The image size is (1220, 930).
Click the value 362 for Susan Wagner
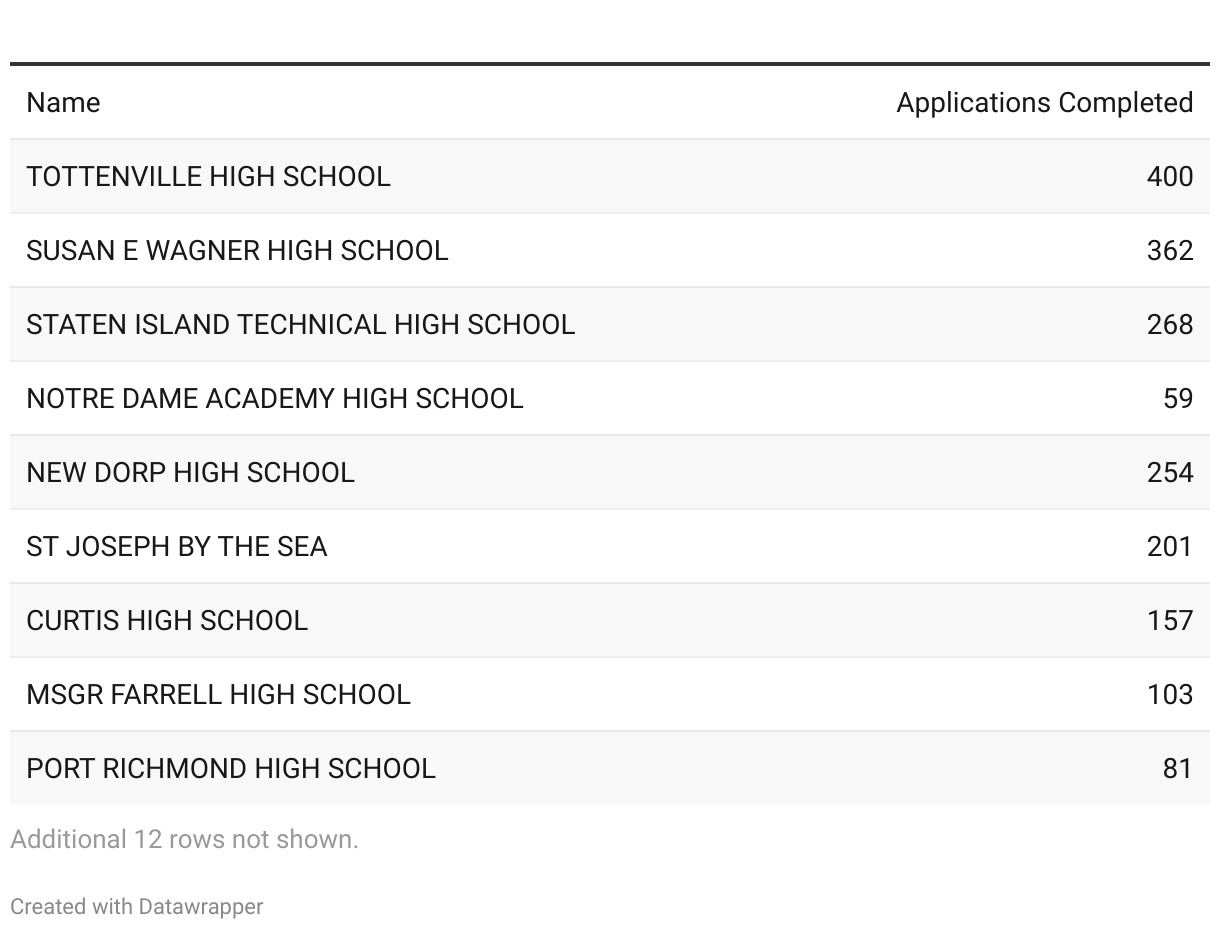(1170, 251)
